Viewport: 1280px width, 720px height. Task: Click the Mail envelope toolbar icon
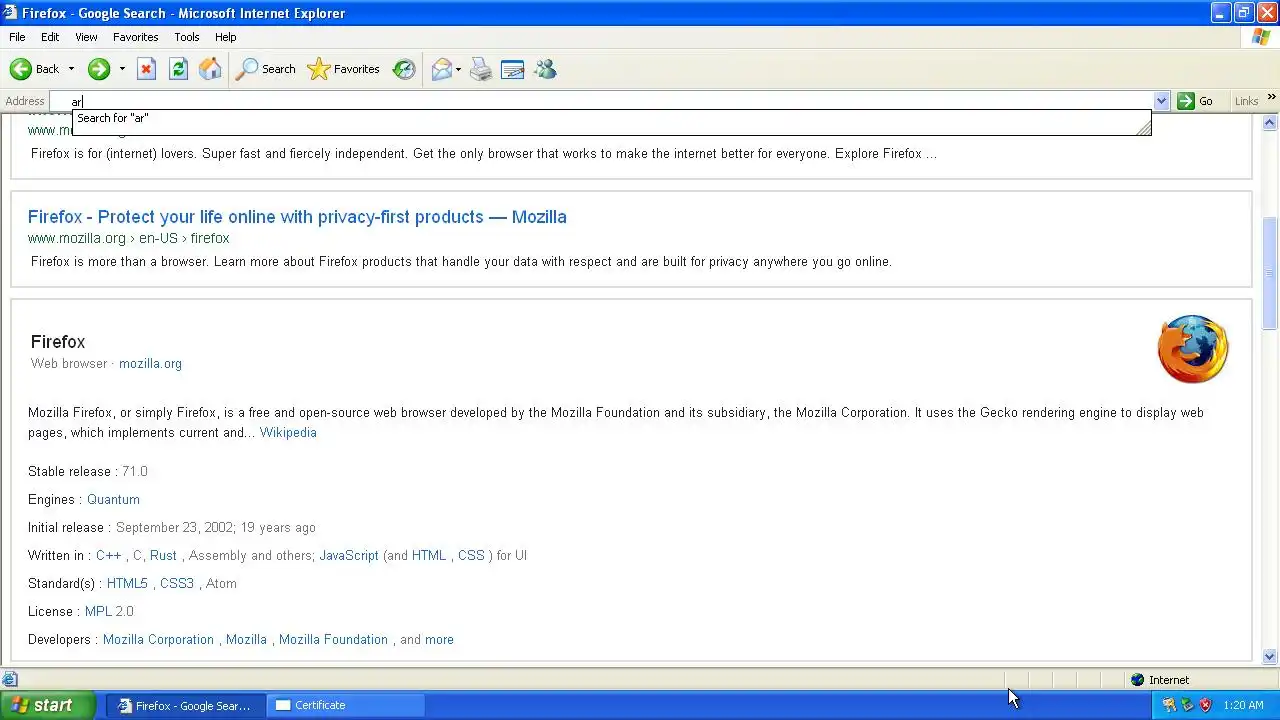[442, 69]
